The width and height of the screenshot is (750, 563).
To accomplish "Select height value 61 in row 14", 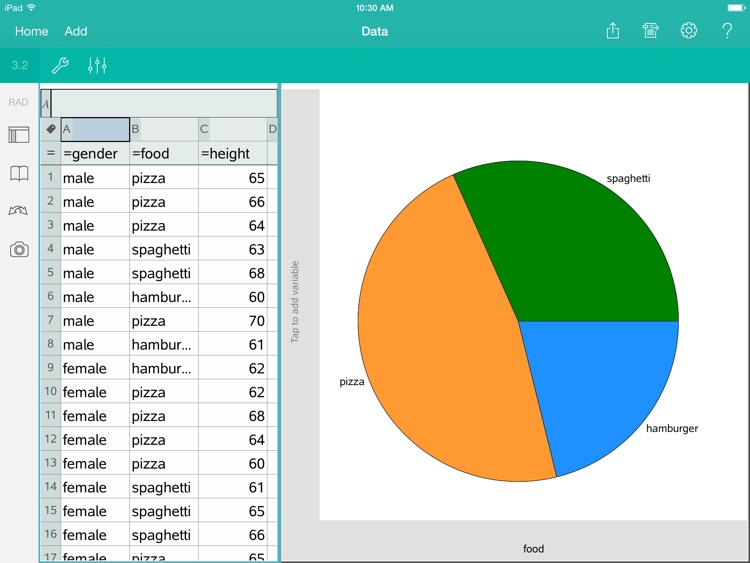I will click(x=232, y=487).
